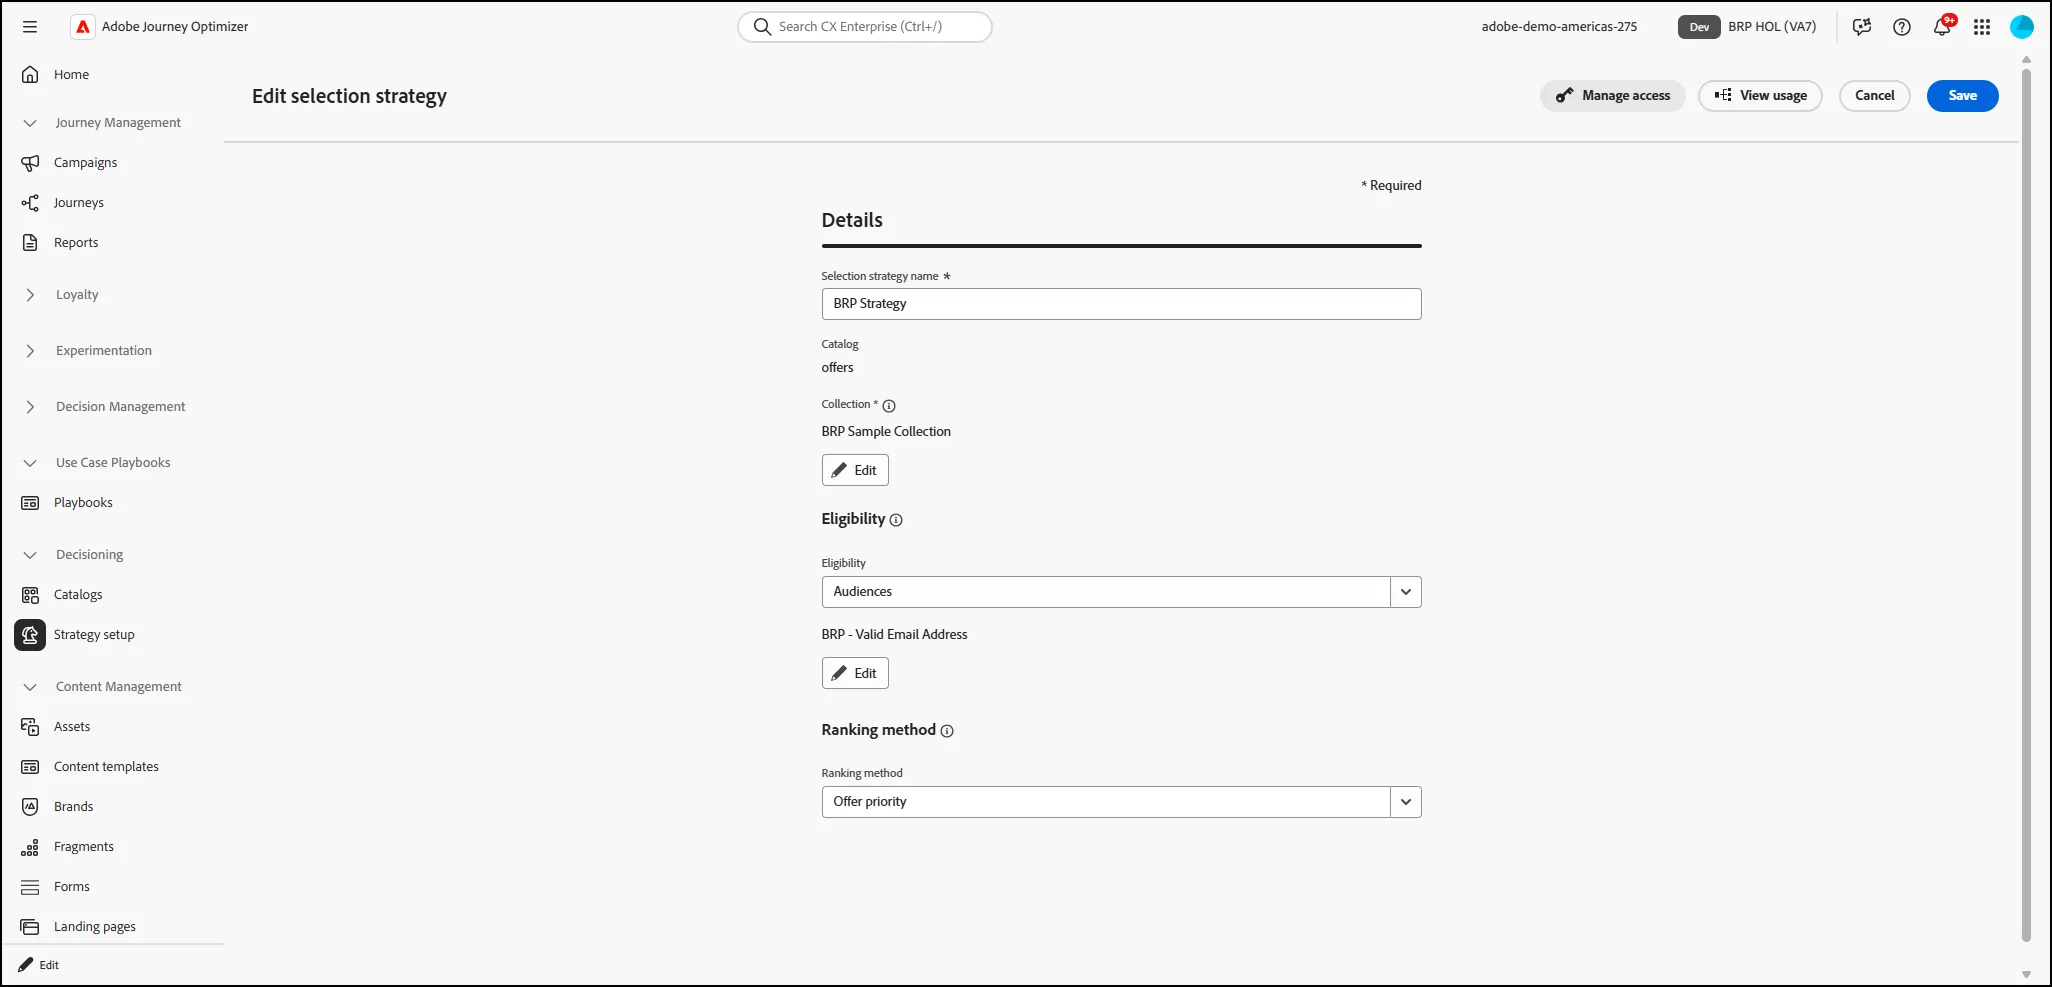
Task: Click the Adobe logo icon
Action: (x=83, y=27)
